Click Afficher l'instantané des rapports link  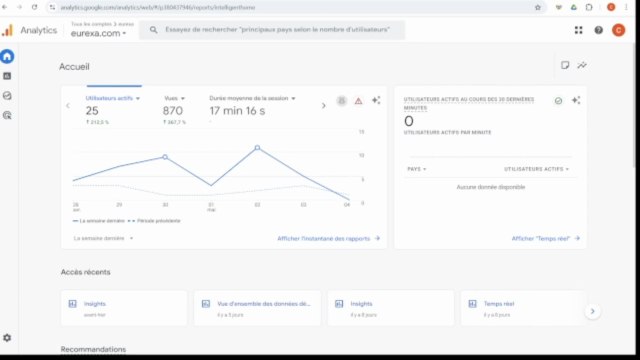329,238
